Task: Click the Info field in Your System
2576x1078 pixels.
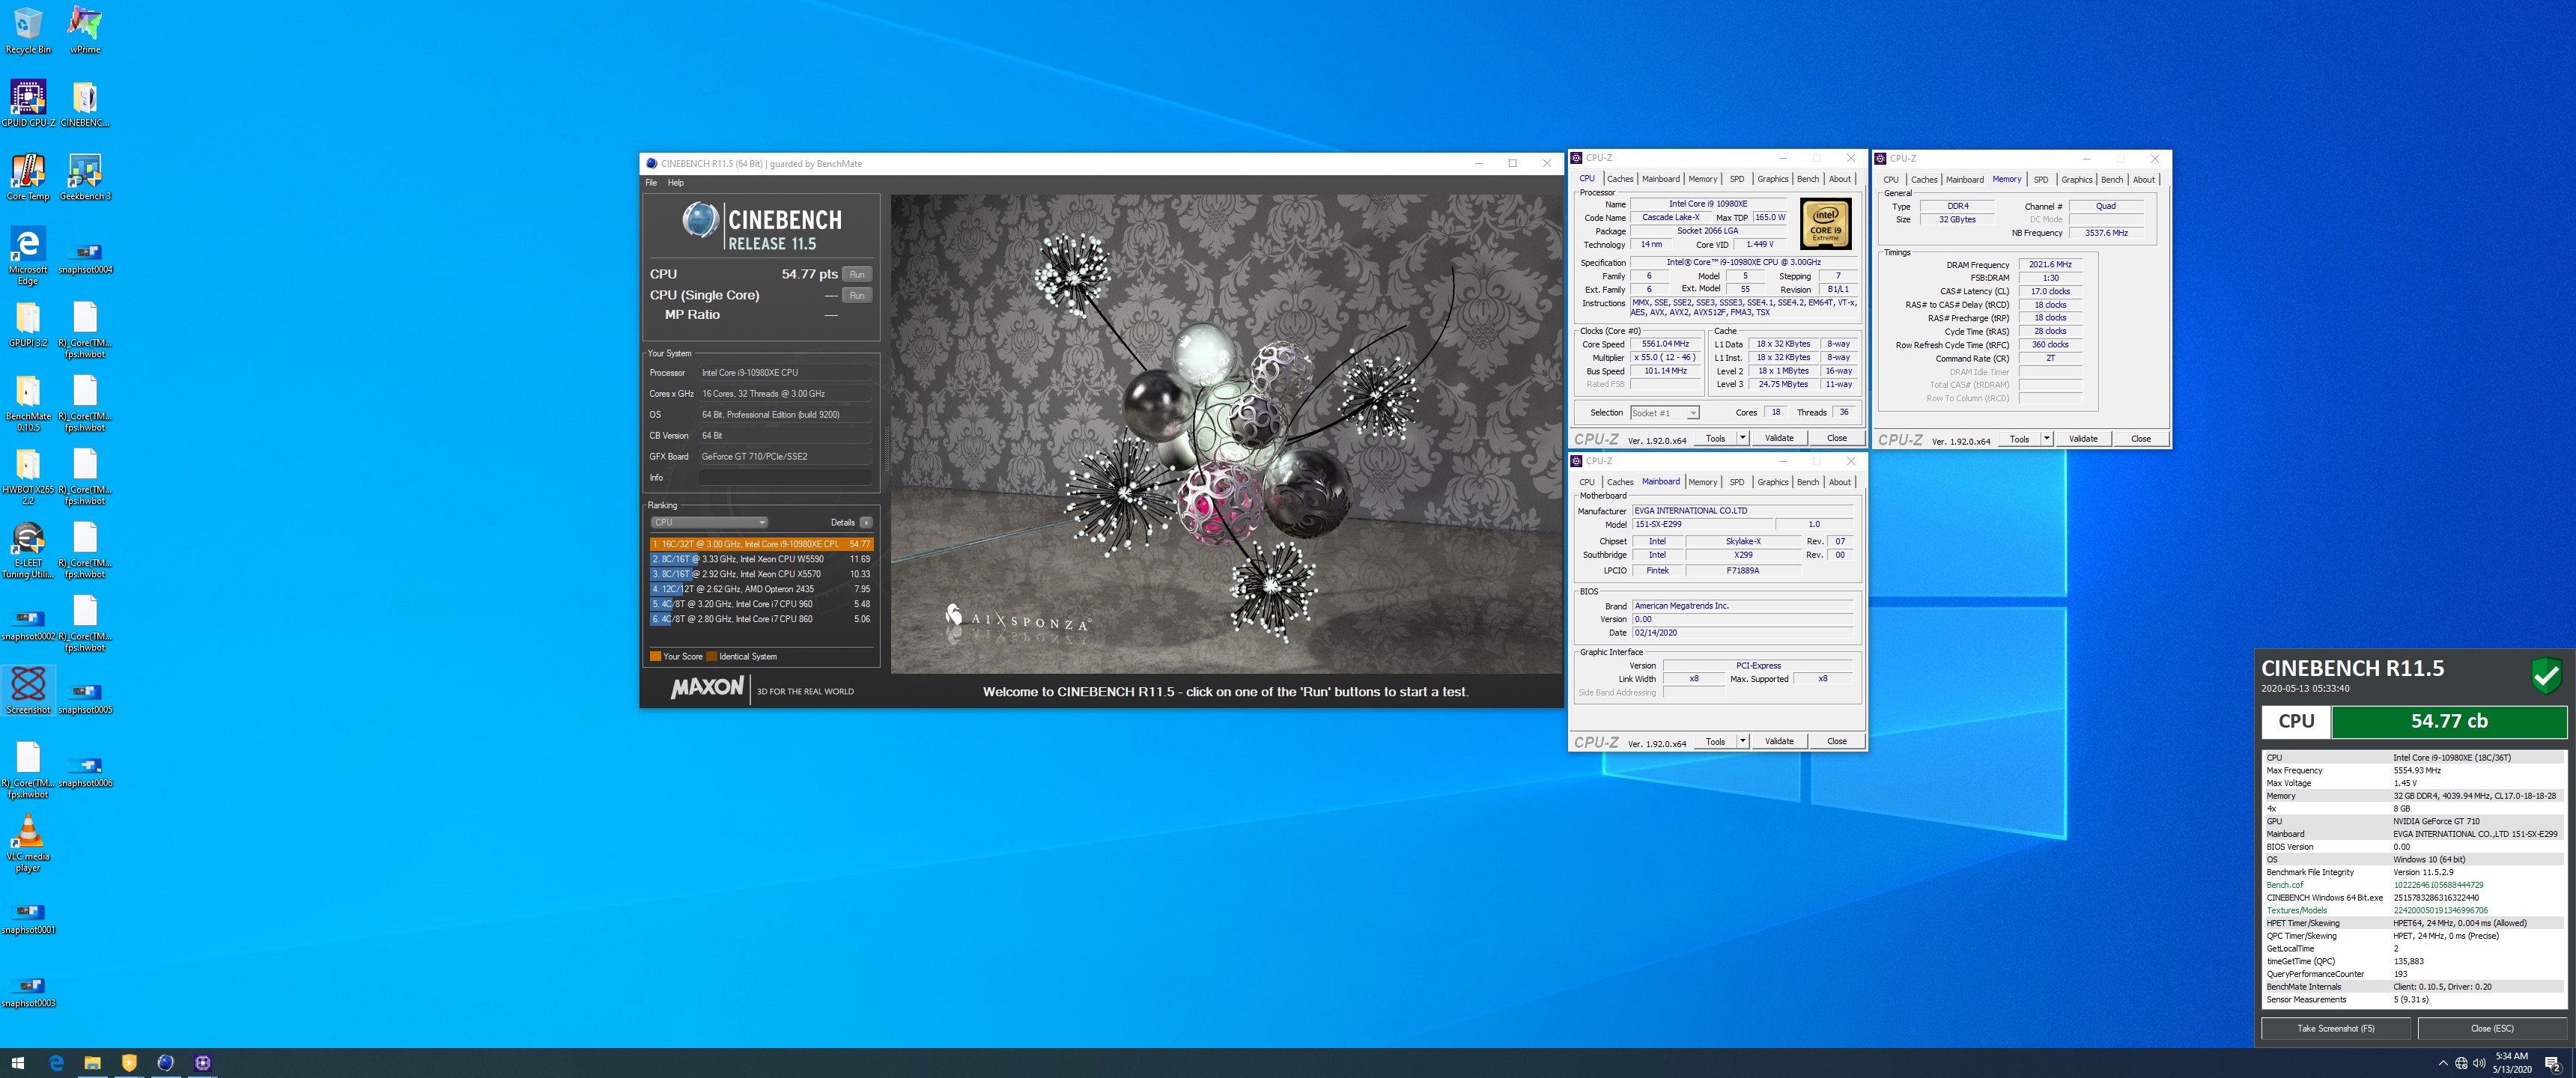Action: click(x=785, y=478)
